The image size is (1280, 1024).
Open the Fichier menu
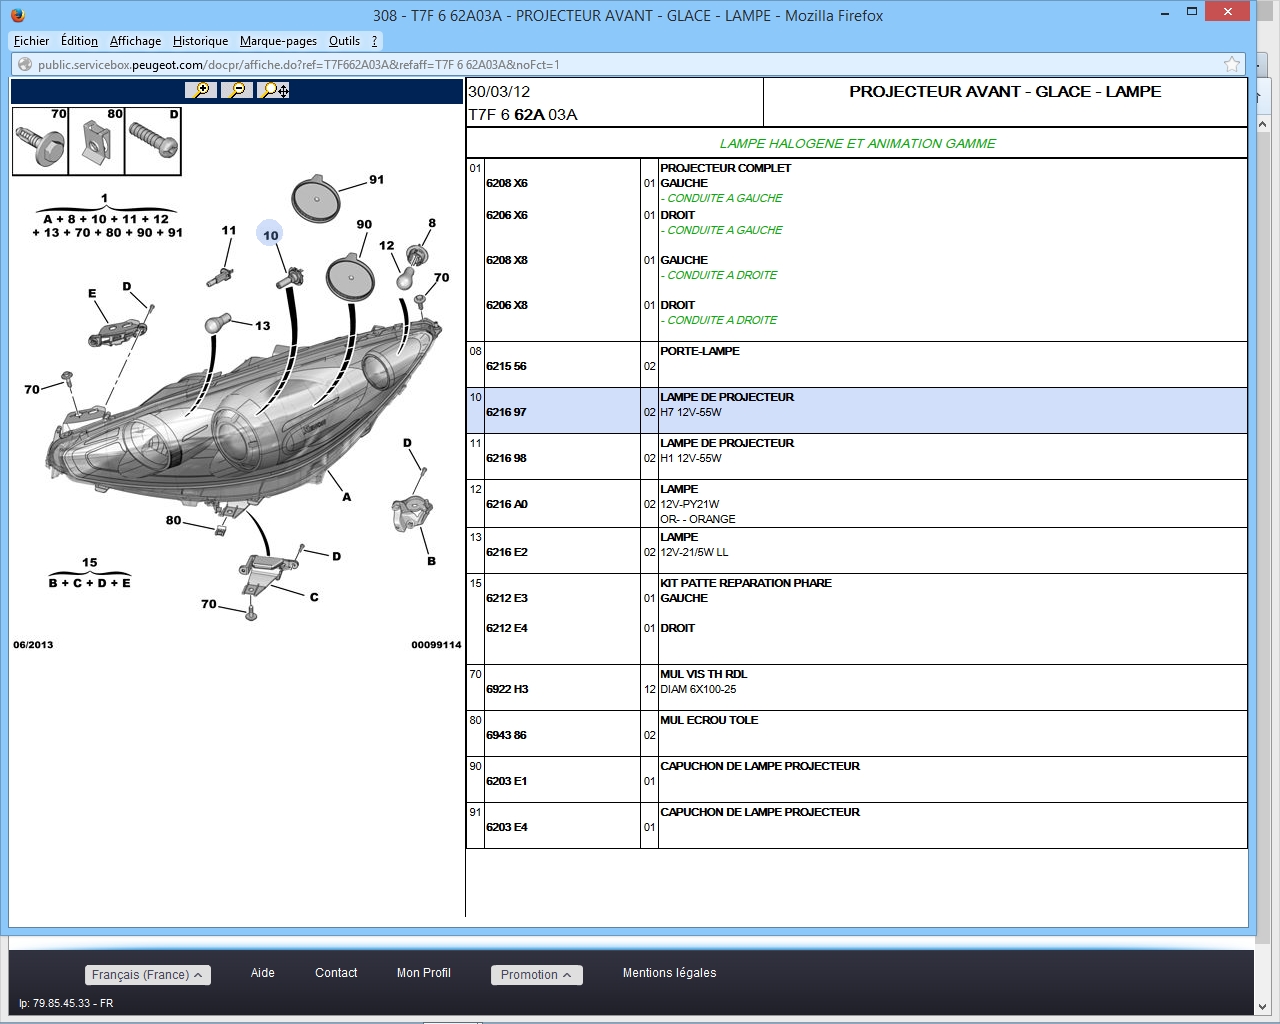tap(31, 41)
